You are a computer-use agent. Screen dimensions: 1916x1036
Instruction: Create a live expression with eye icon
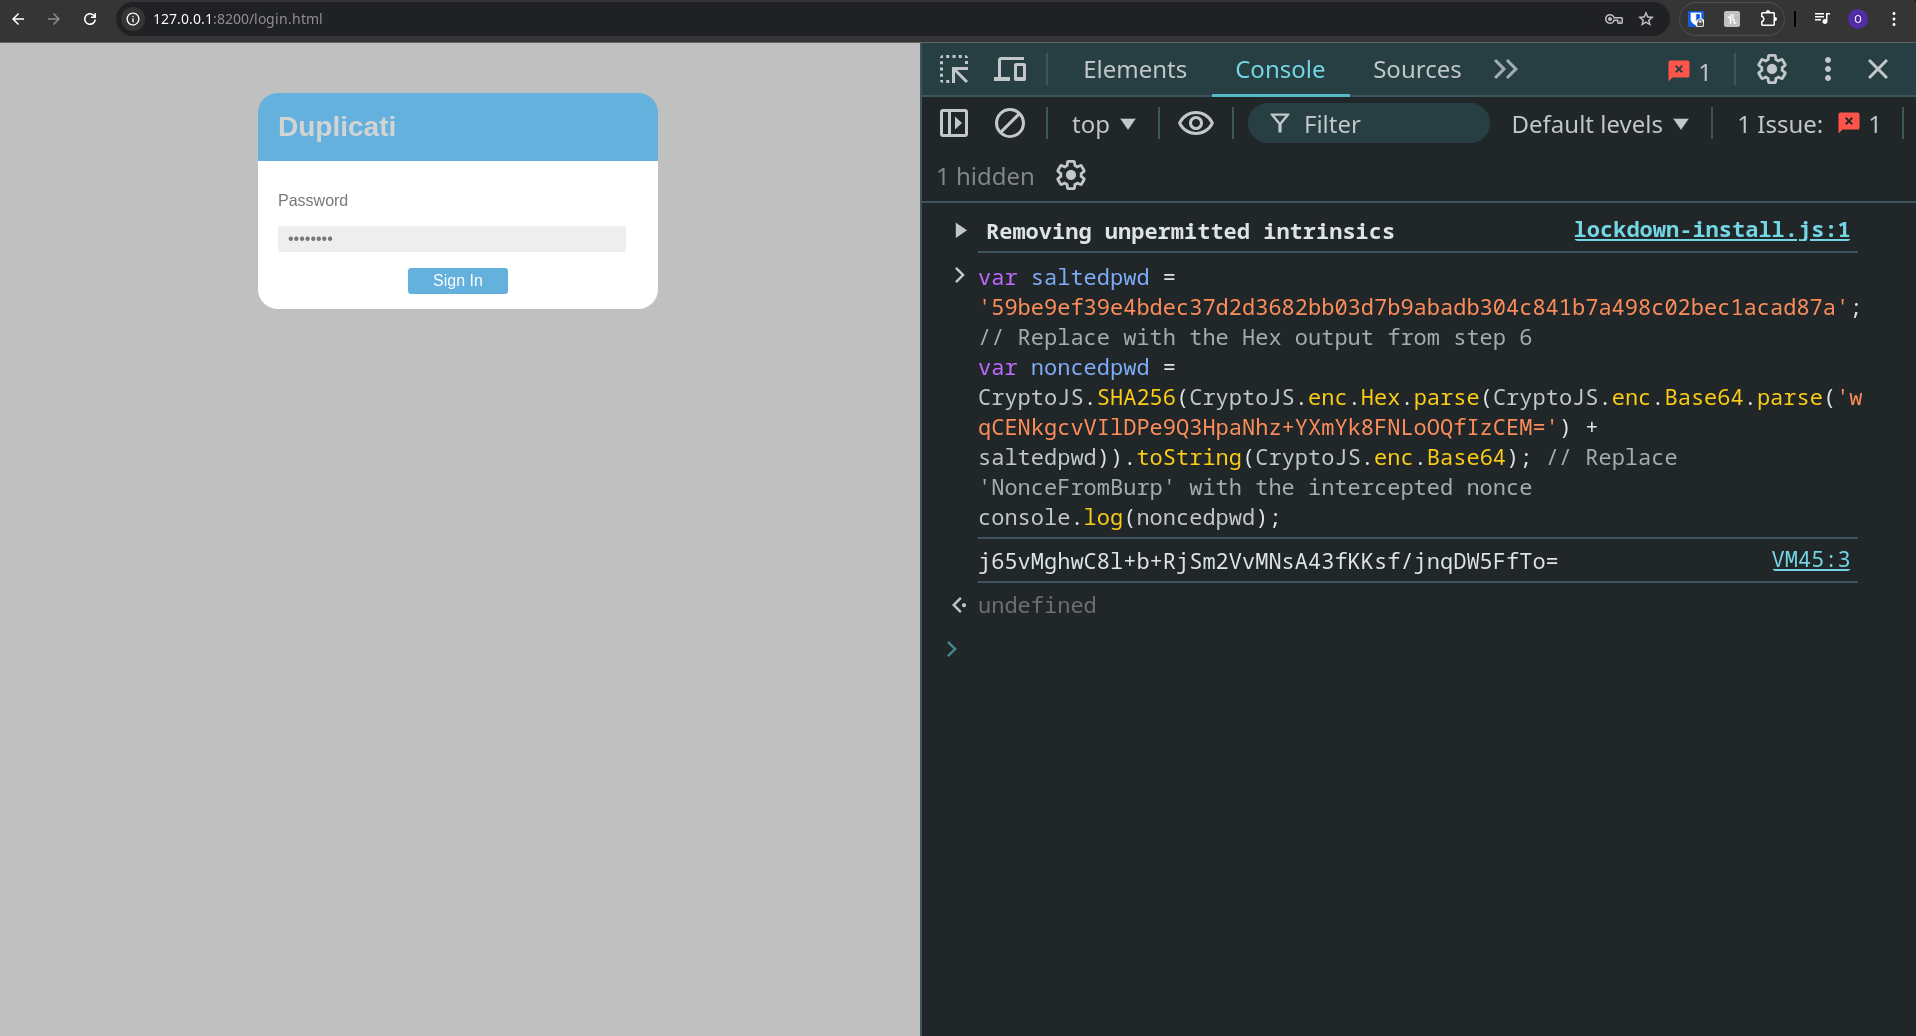tap(1195, 123)
